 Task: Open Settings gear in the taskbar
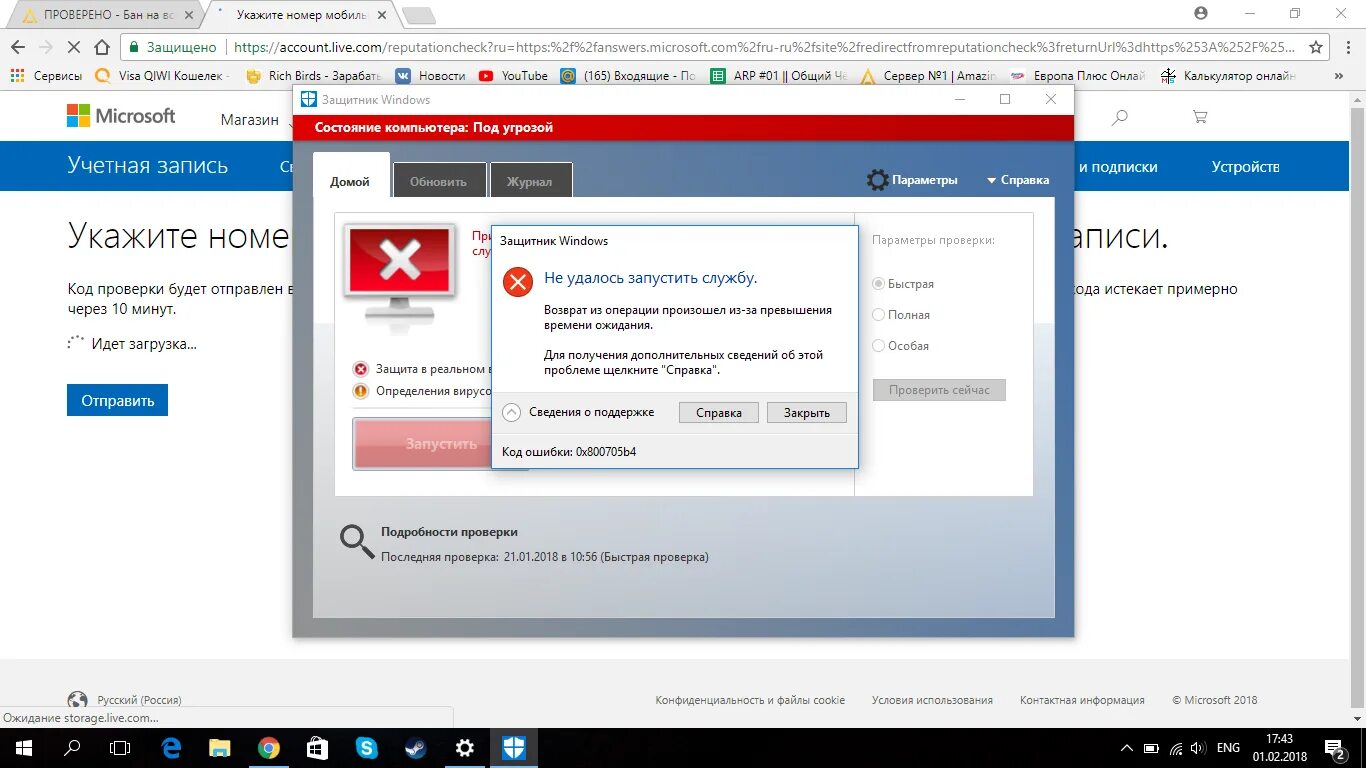pyautogui.click(x=465, y=748)
